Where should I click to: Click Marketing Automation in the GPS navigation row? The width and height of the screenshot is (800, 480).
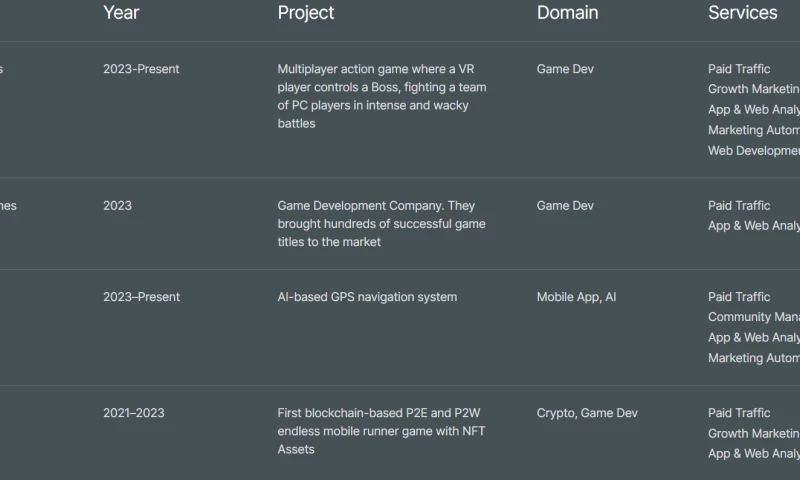[x=754, y=358]
